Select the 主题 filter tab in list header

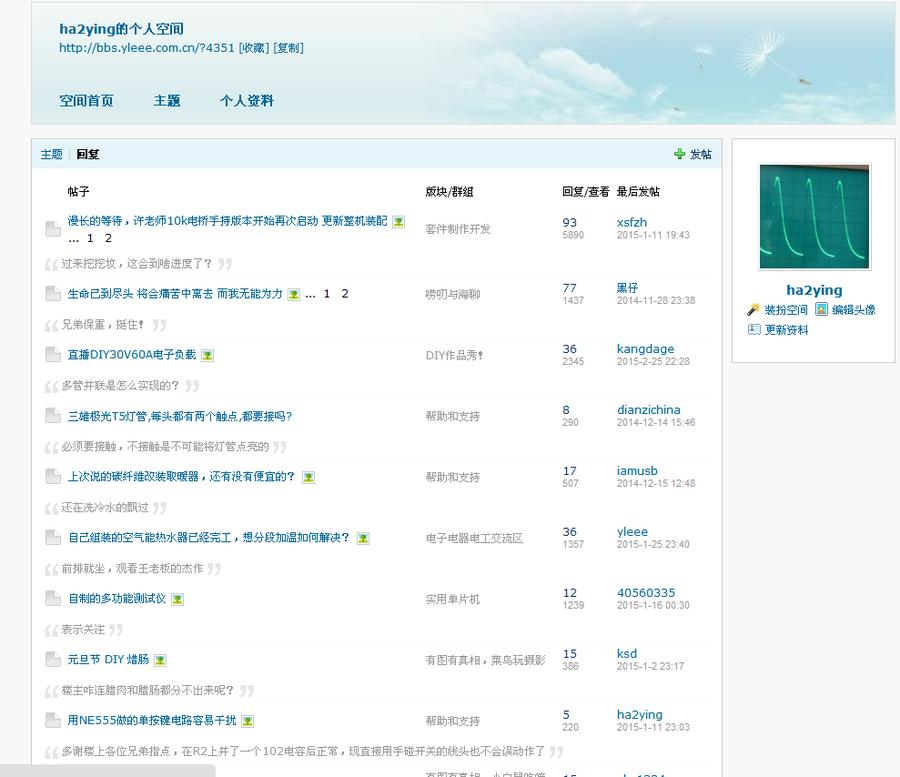51,154
